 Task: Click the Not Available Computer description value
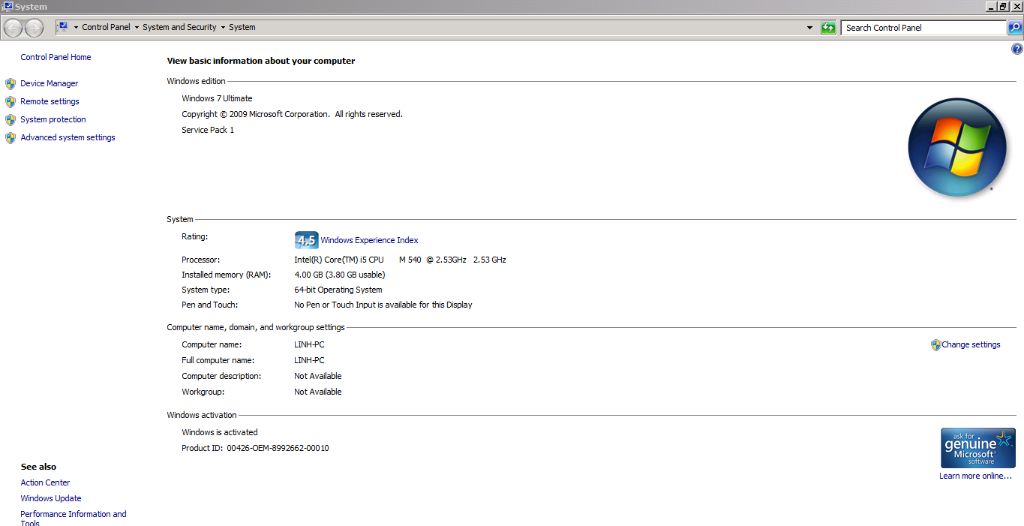pyautogui.click(x=318, y=376)
